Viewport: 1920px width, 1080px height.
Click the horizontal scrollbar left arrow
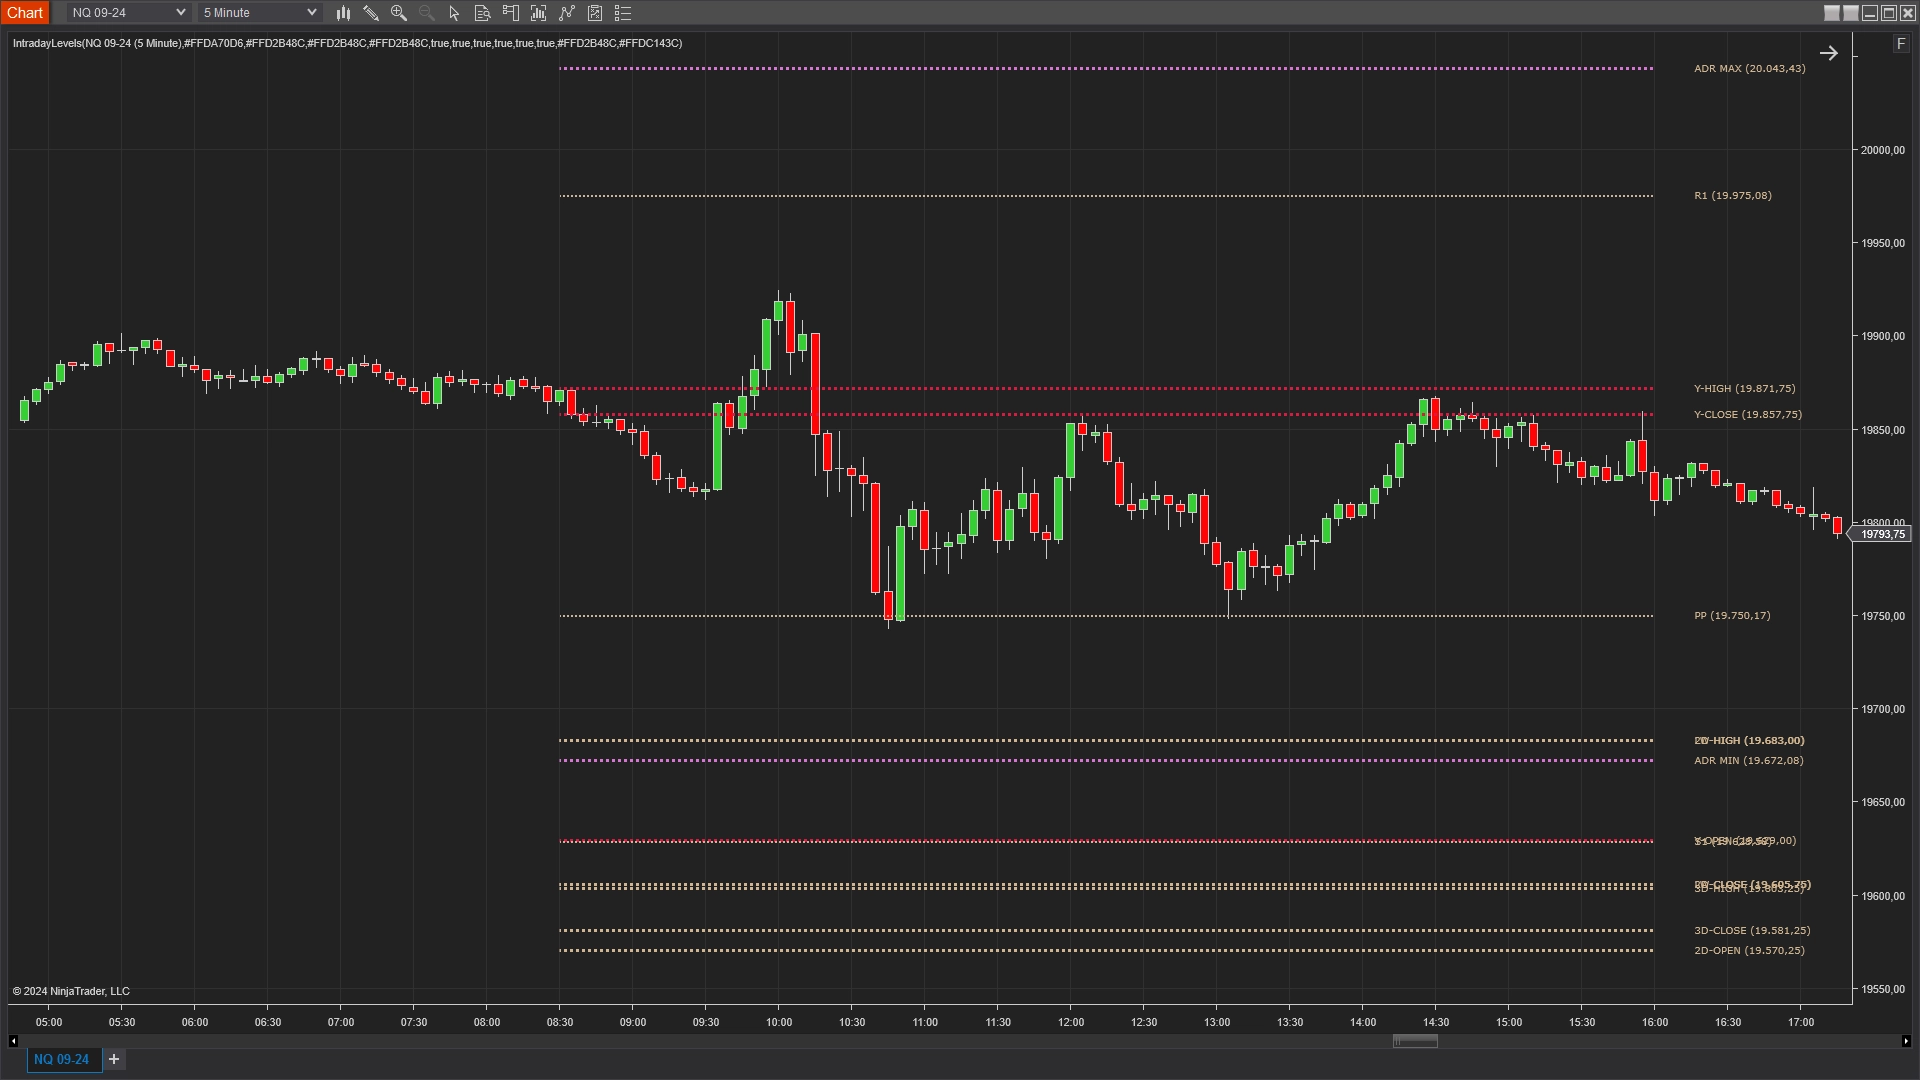13,1041
